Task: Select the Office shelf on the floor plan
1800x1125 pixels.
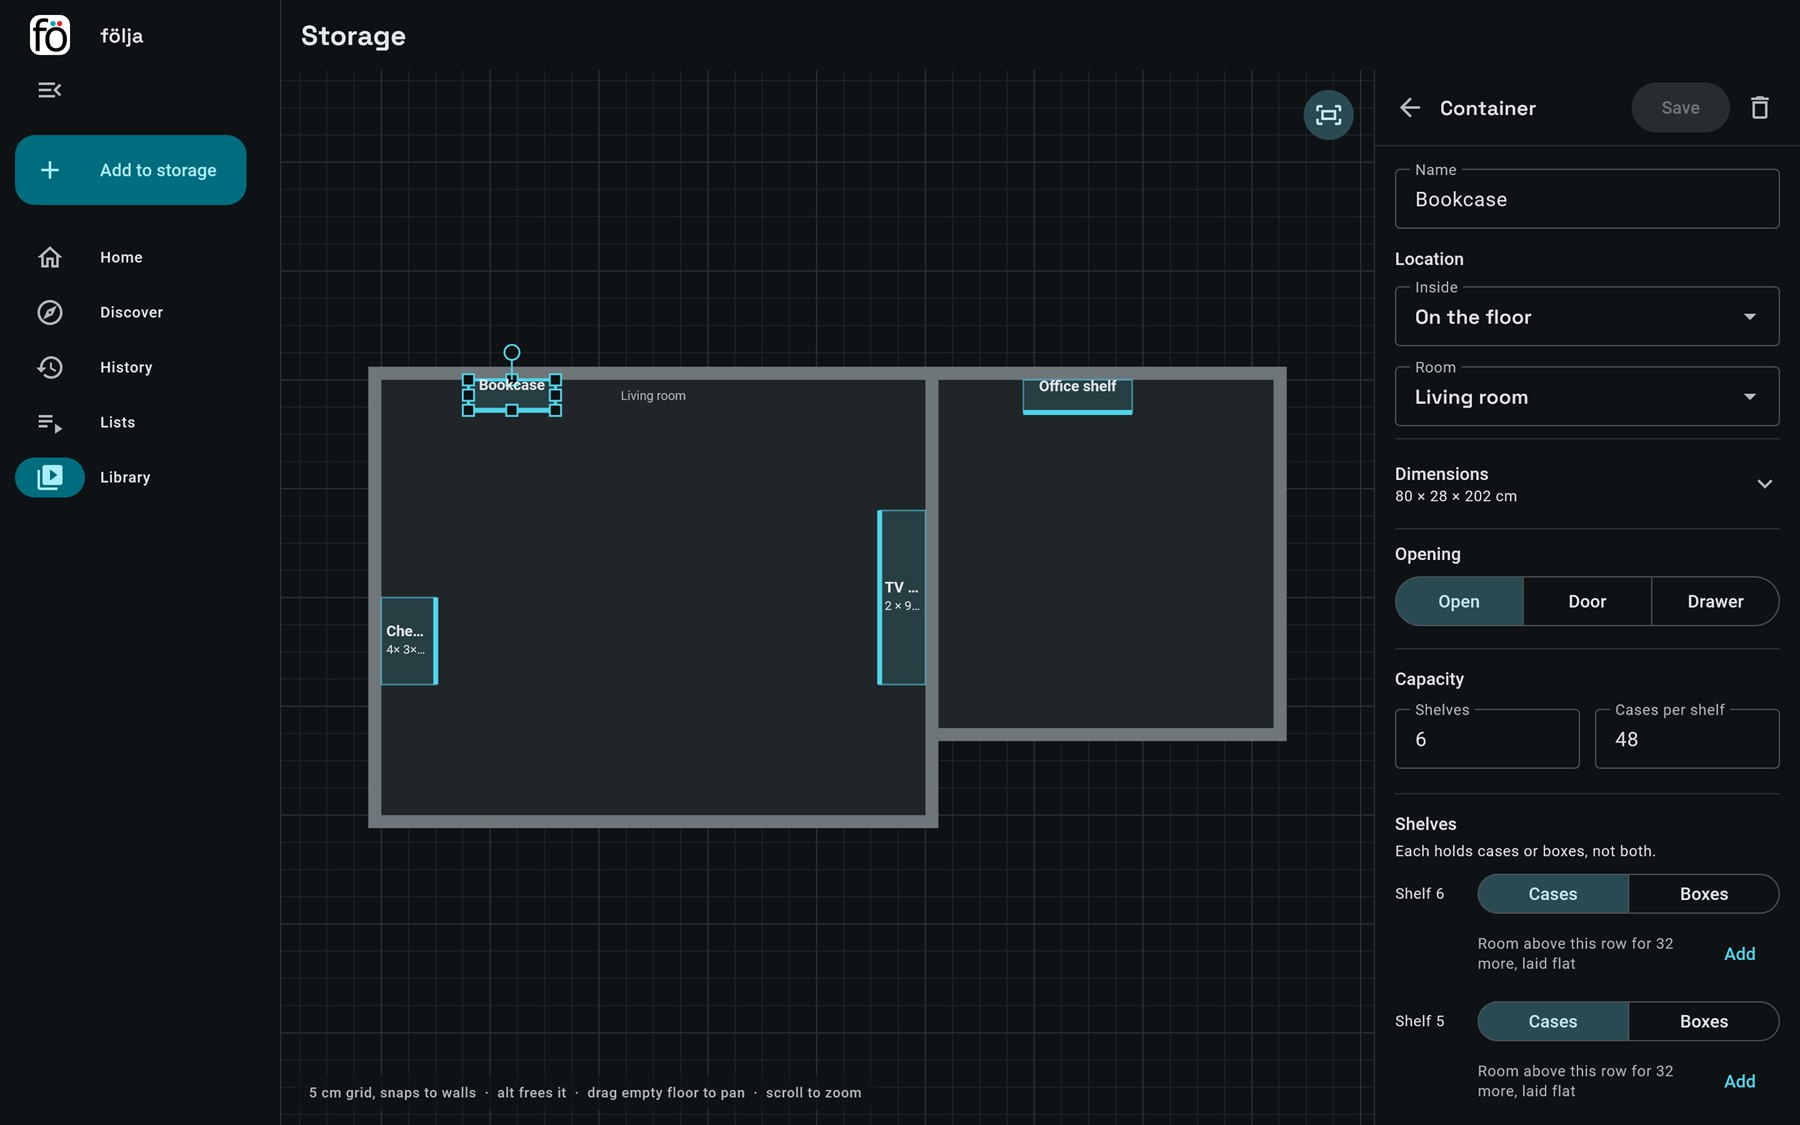Action: [1077, 396]
